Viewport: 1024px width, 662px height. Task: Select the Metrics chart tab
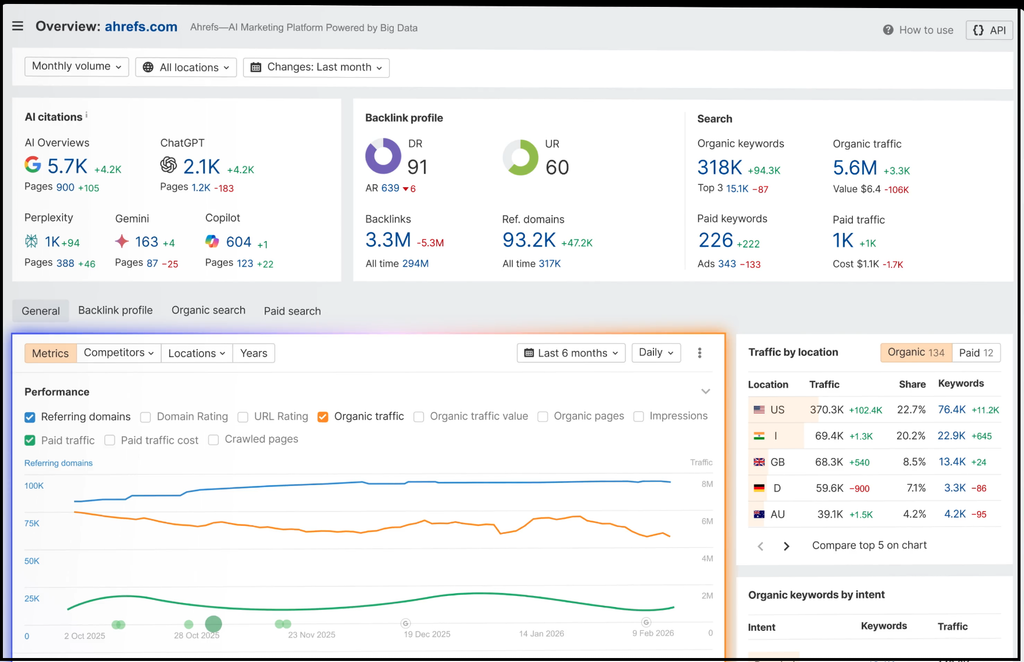click(x=50, y=353)
